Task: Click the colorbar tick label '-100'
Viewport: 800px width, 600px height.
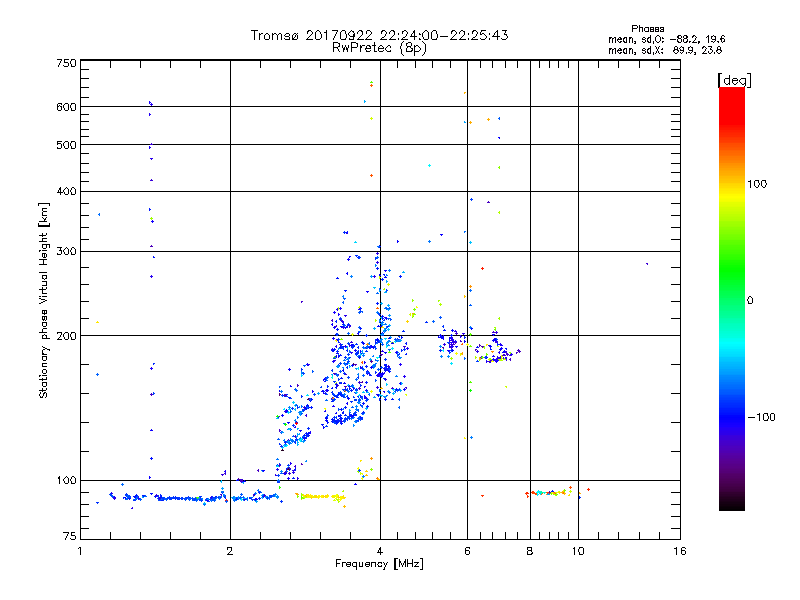Action: 761,417
